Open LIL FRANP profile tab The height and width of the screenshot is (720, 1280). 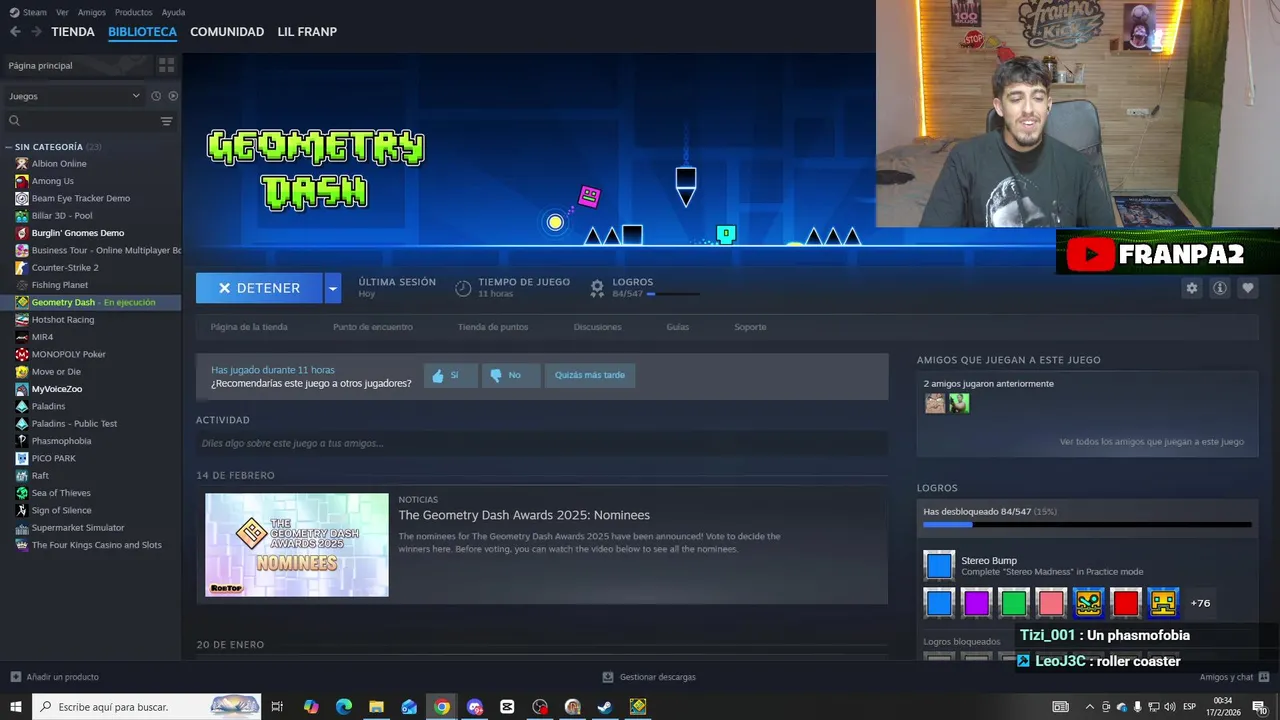coord(307,32)
